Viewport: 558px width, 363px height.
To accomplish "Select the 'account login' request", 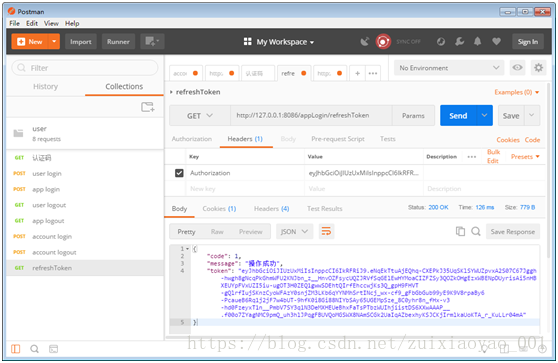I will [x=85, y=236].
